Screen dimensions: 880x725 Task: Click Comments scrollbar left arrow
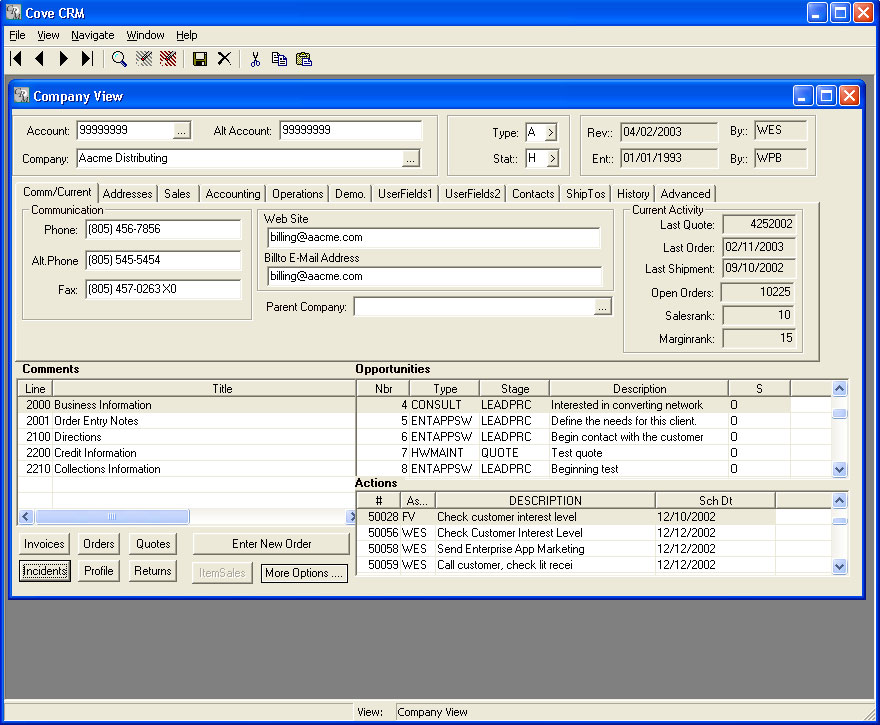click(26, 516)
